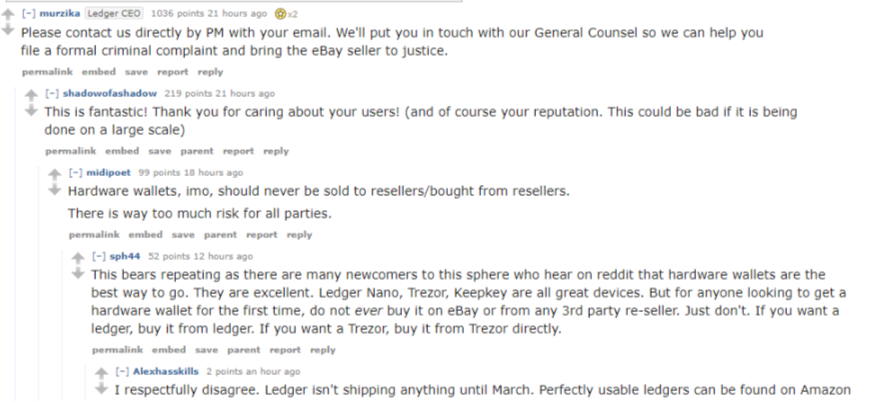Downvote murzika's comment

8,30
